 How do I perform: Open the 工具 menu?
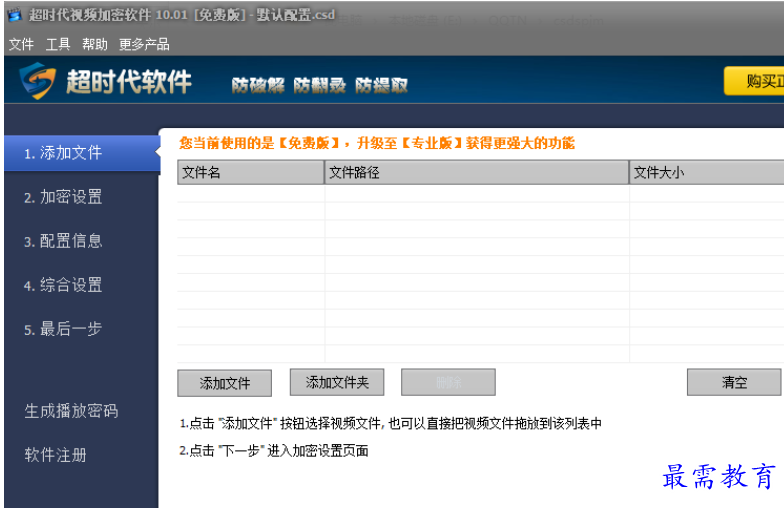58,44
